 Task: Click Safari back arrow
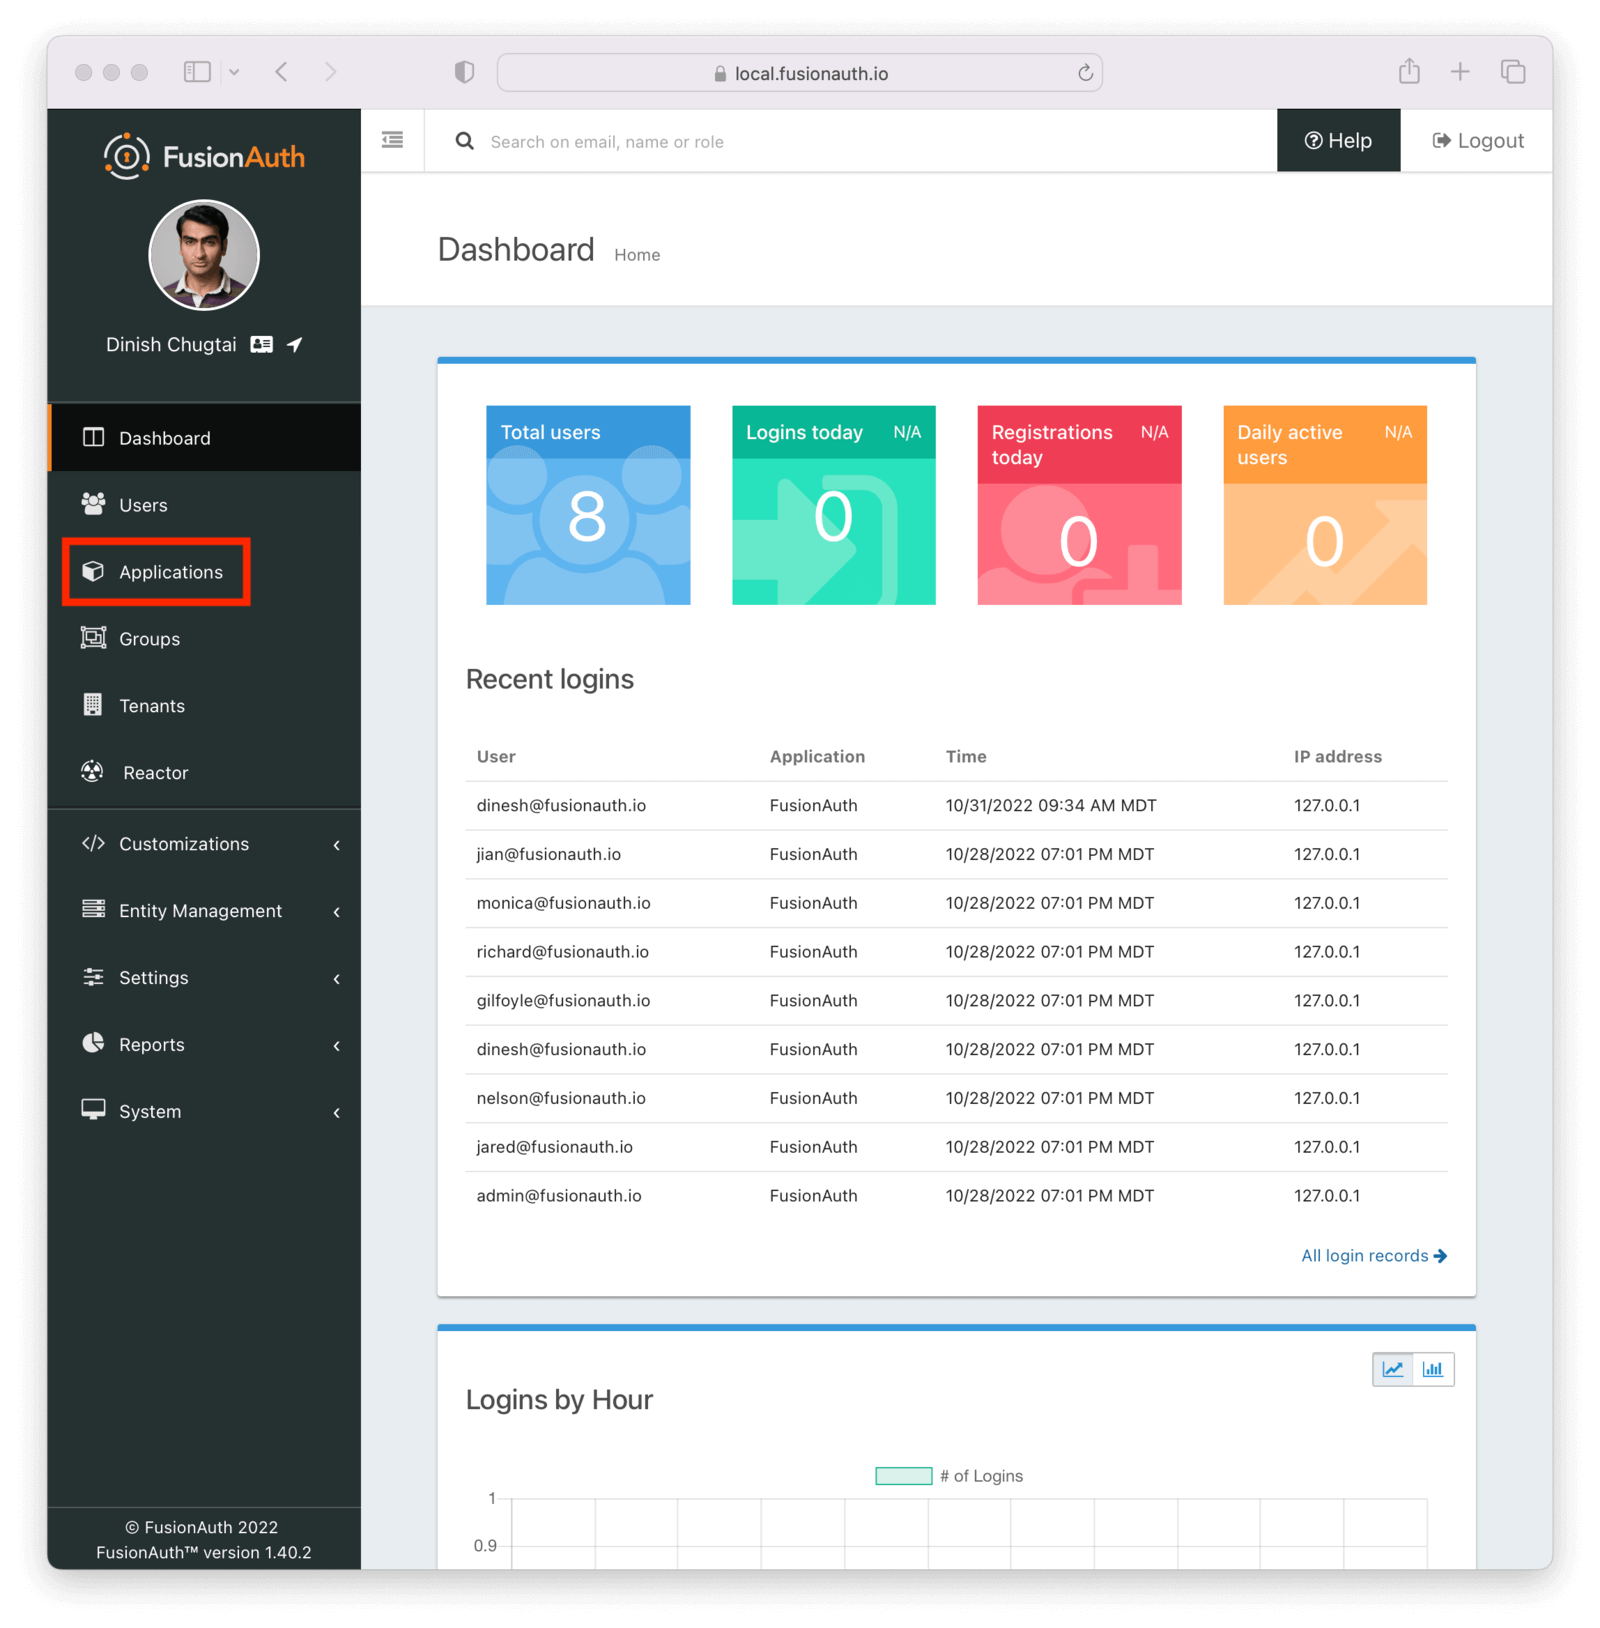(282, 72)
